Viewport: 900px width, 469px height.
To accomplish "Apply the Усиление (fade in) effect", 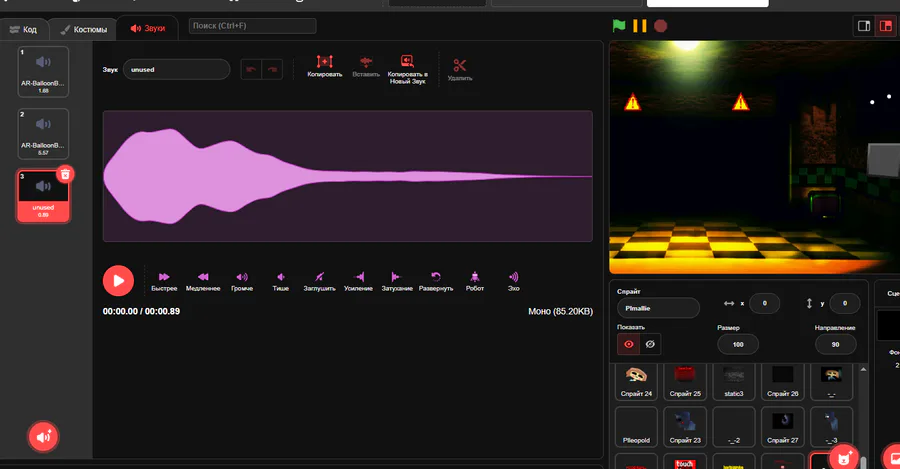I will 358,281.
